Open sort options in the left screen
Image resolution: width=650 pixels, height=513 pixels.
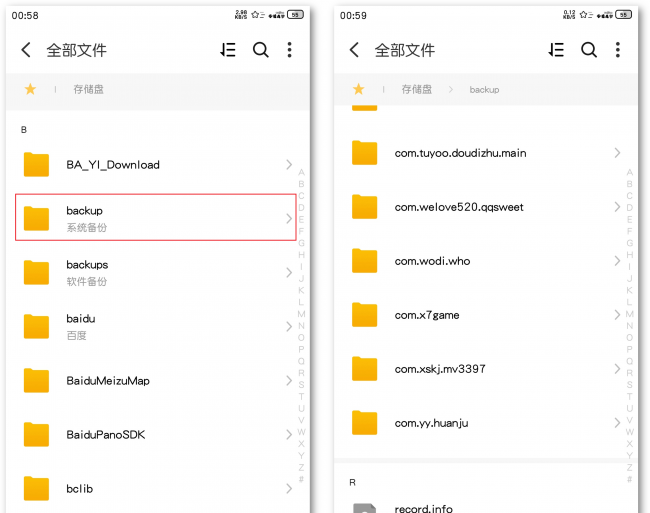[228, 50]
